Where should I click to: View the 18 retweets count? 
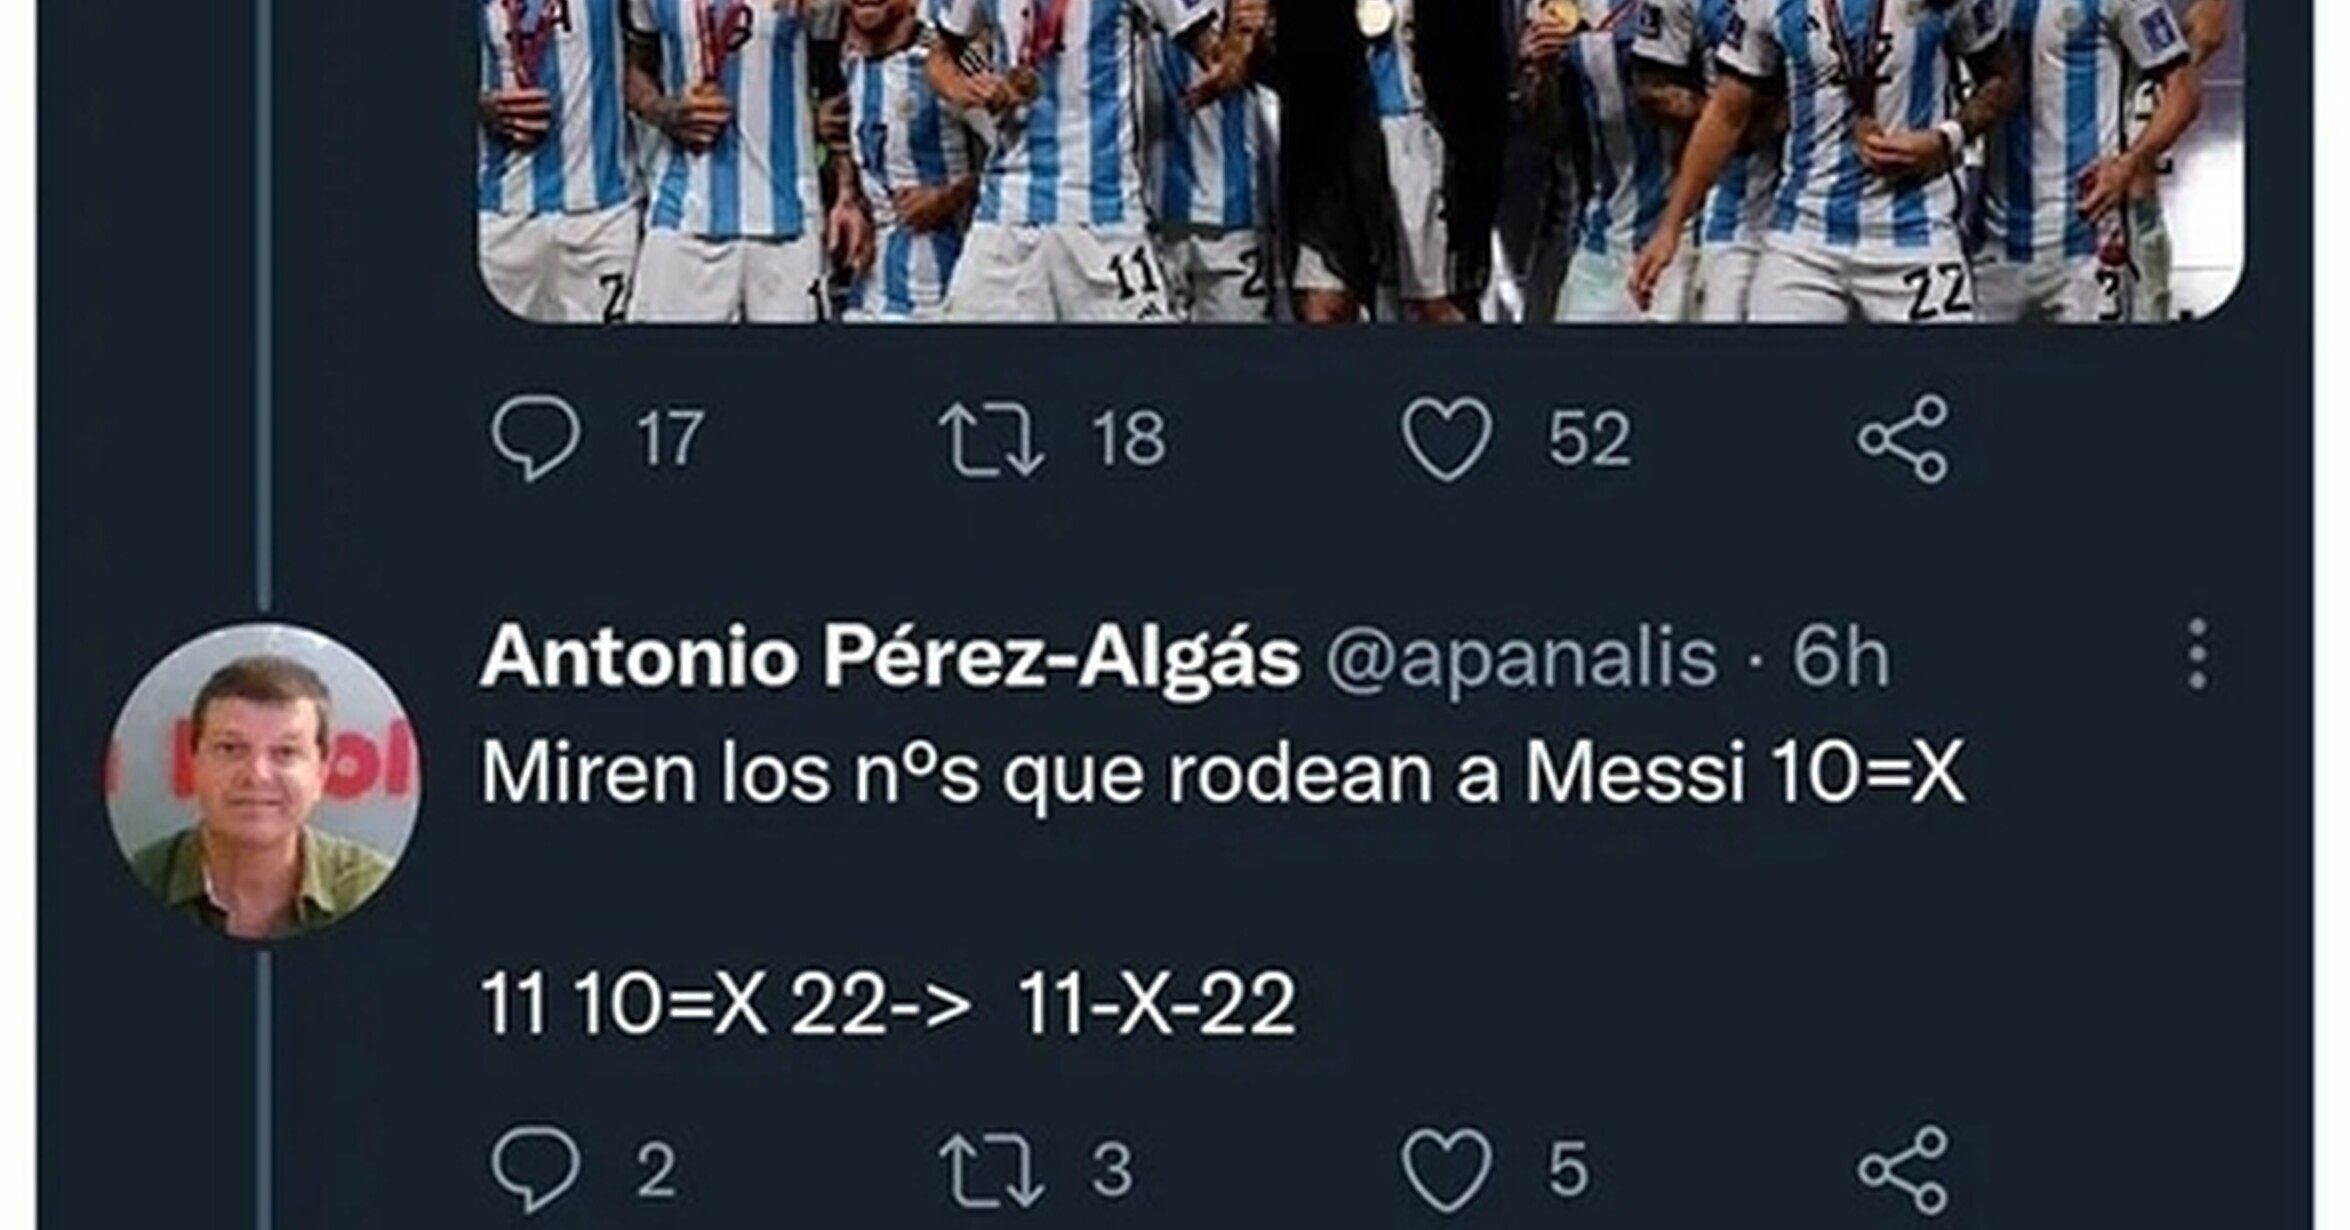point(1129,438)
